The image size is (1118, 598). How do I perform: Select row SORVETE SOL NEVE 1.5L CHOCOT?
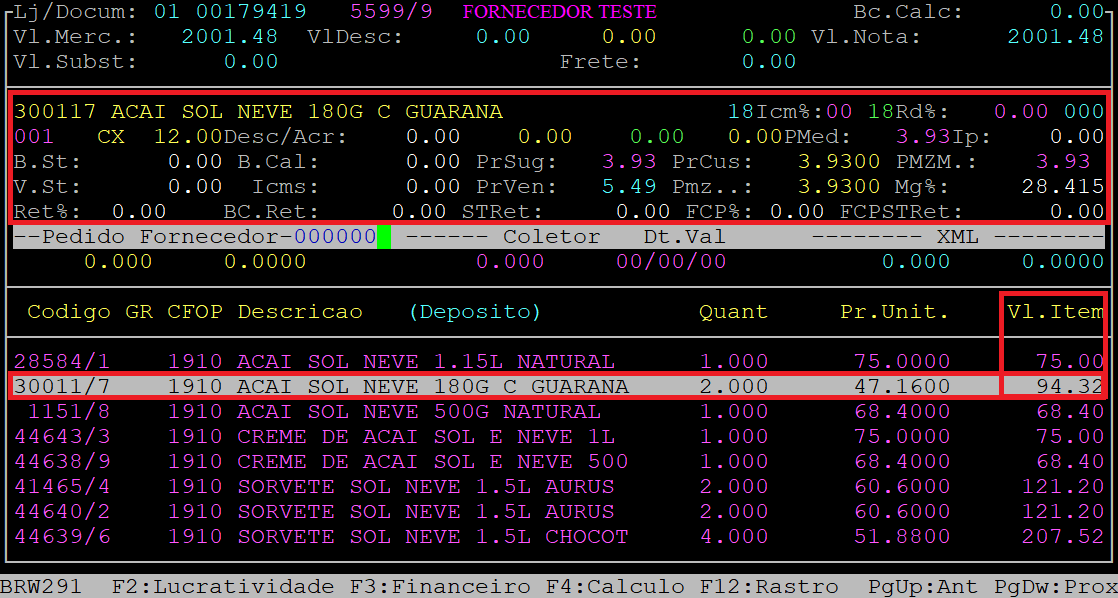point(558,537)
